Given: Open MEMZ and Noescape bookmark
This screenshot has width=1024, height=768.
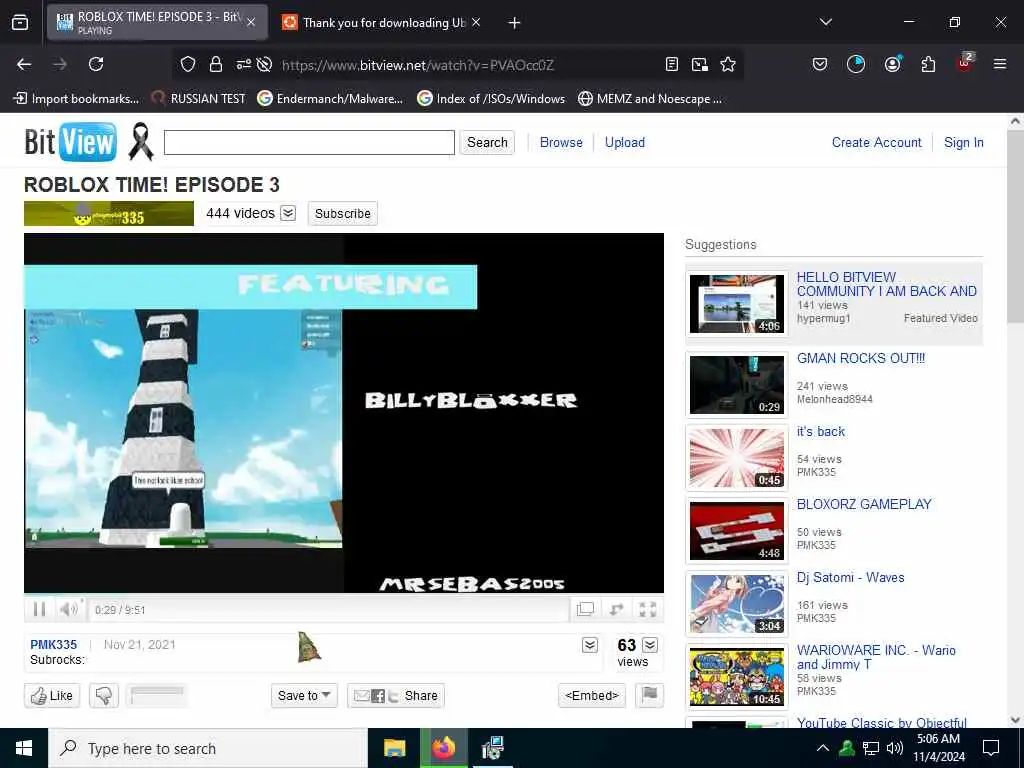Looking at the screenshot, I should (650, 99).
